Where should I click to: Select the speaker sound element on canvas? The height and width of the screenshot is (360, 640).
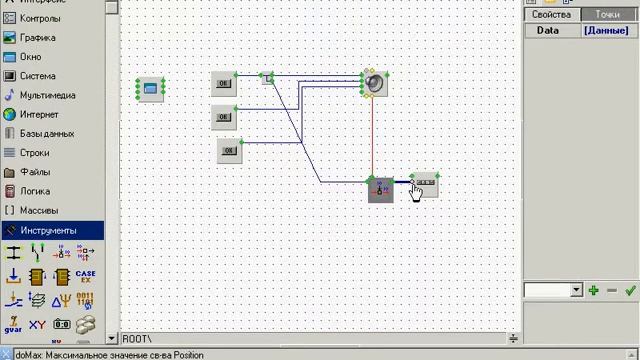(375, 84)
